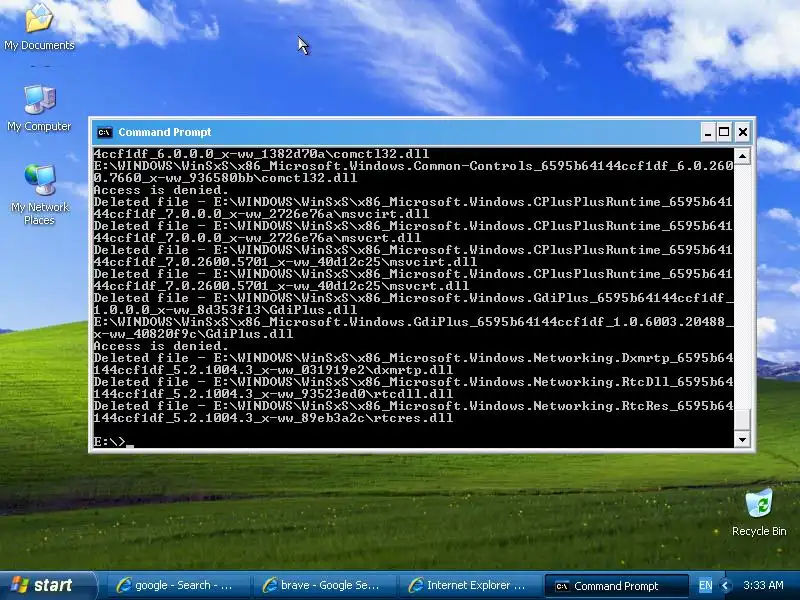Switch to the 'google - Search' taskbar window

click(177, 585)
